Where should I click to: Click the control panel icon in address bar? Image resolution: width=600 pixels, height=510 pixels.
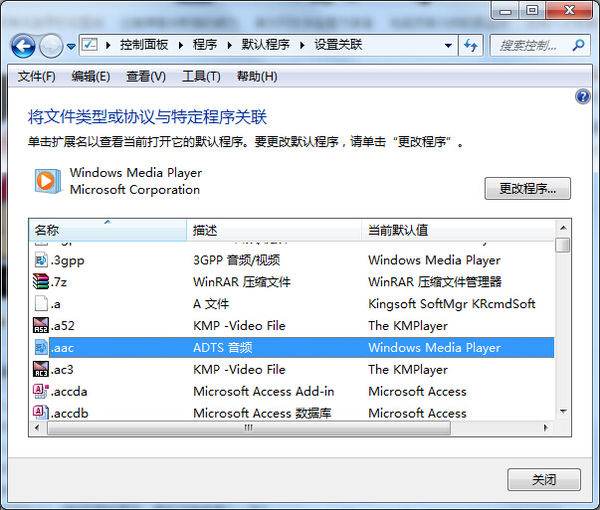point(90,45)
